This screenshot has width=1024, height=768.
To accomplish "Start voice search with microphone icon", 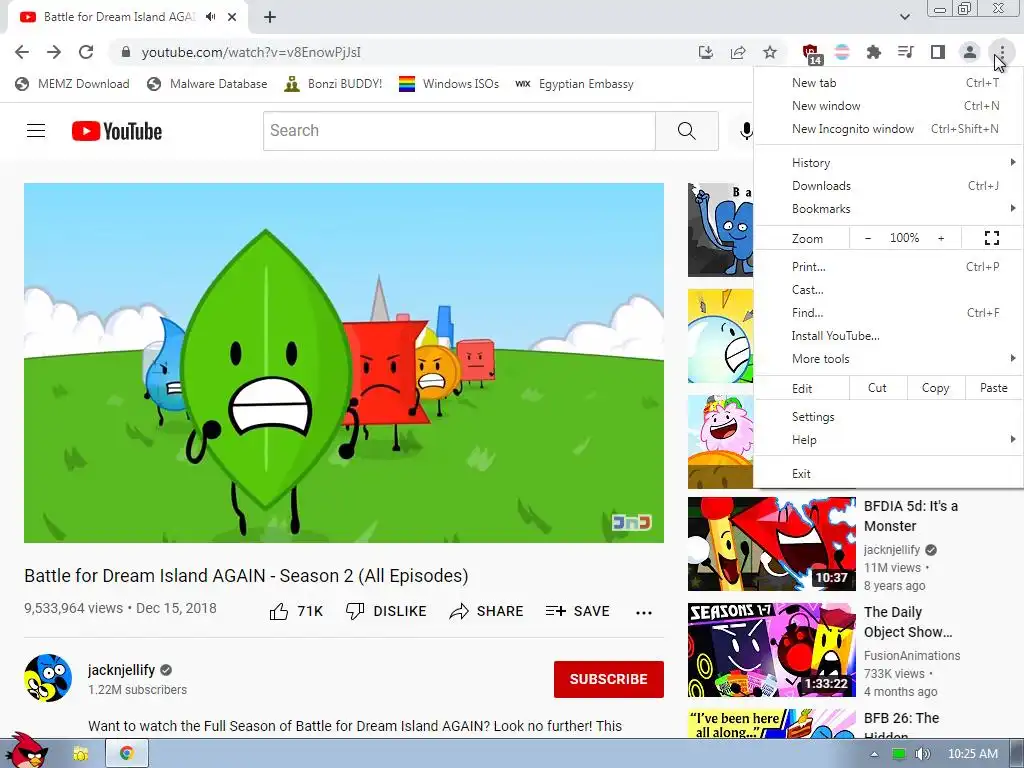I will coord(746,131).
